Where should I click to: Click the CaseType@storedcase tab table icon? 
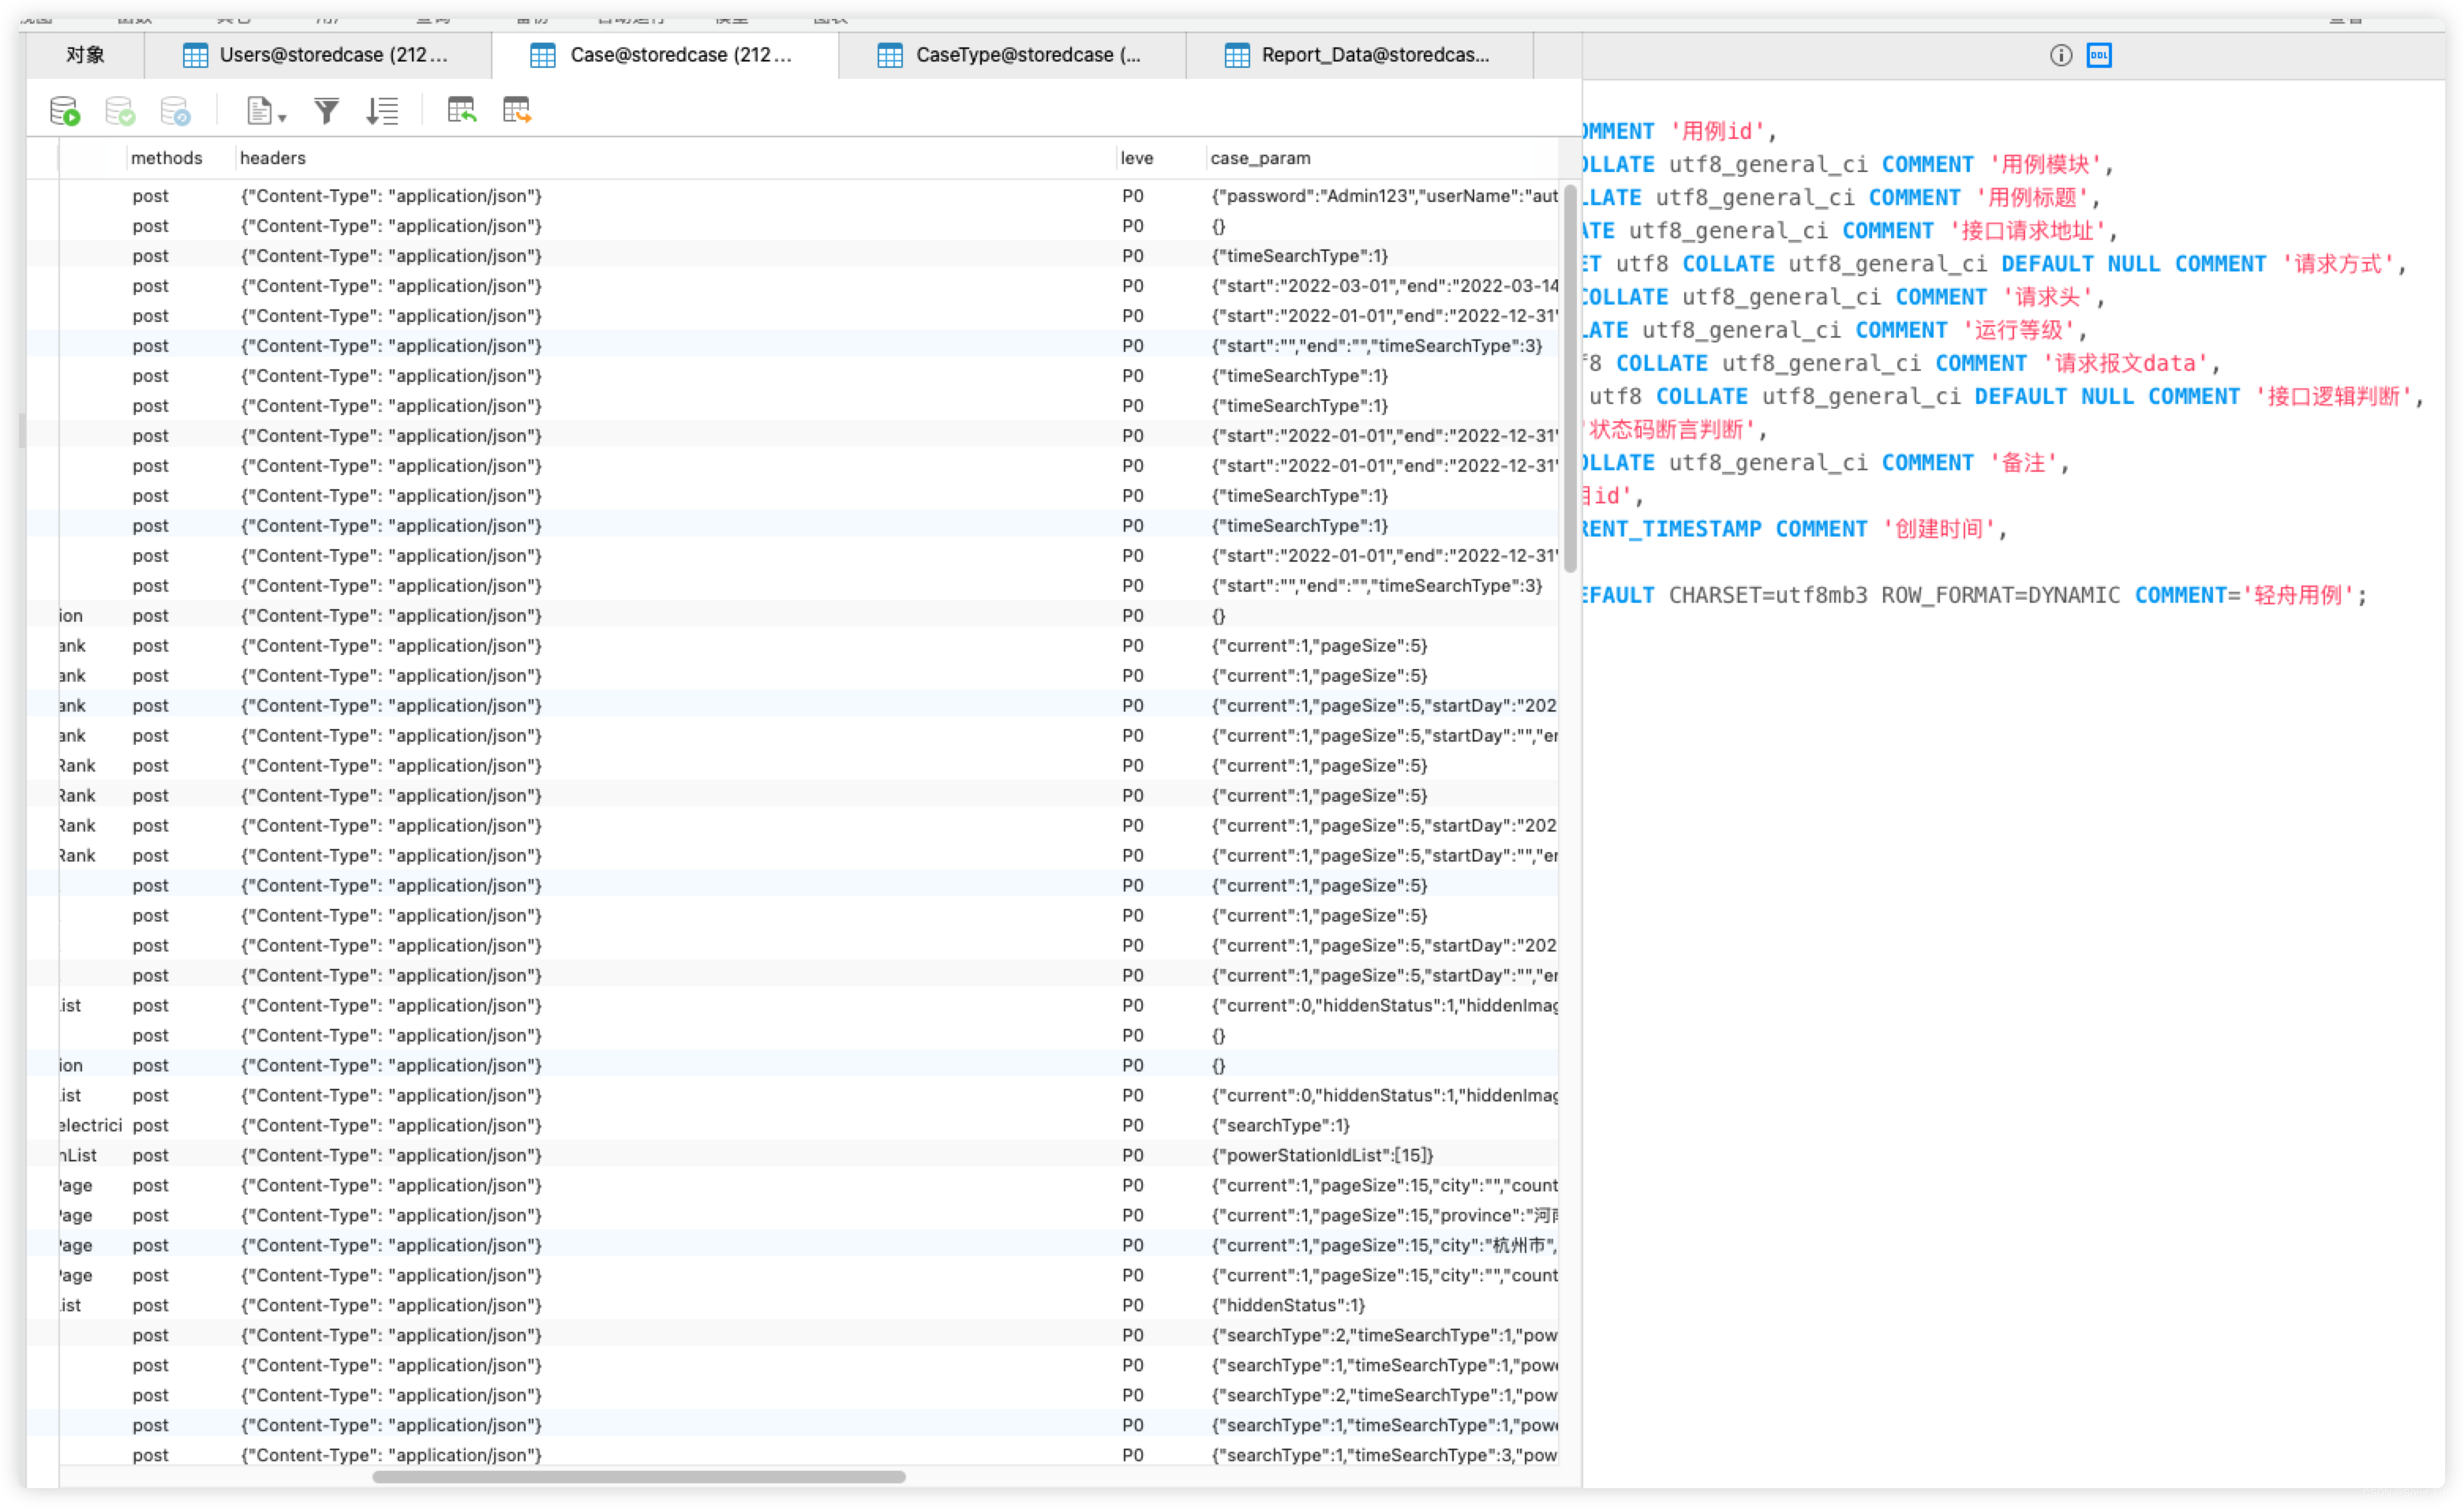pyautogui.click(x=889, y=55)
